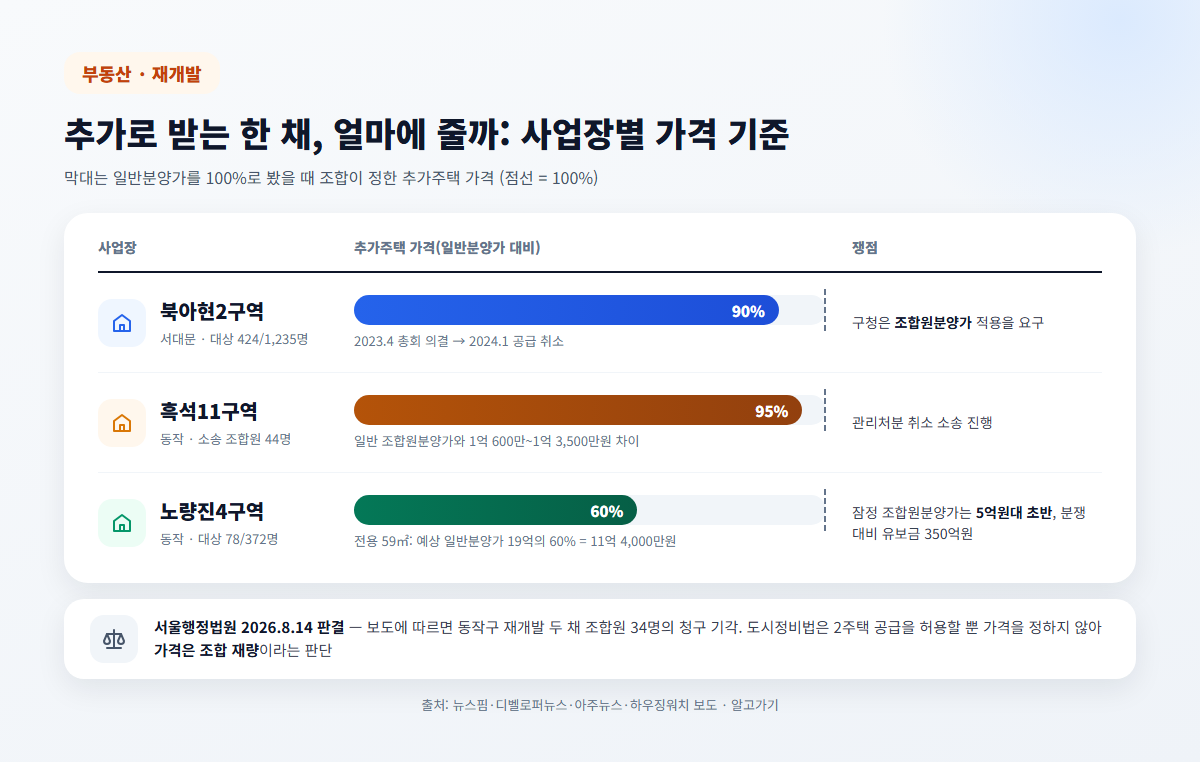Click the '동작 · 소송 조합원 44명' subtext
The image size is (1200, 762).
click(x=225, y=439)
